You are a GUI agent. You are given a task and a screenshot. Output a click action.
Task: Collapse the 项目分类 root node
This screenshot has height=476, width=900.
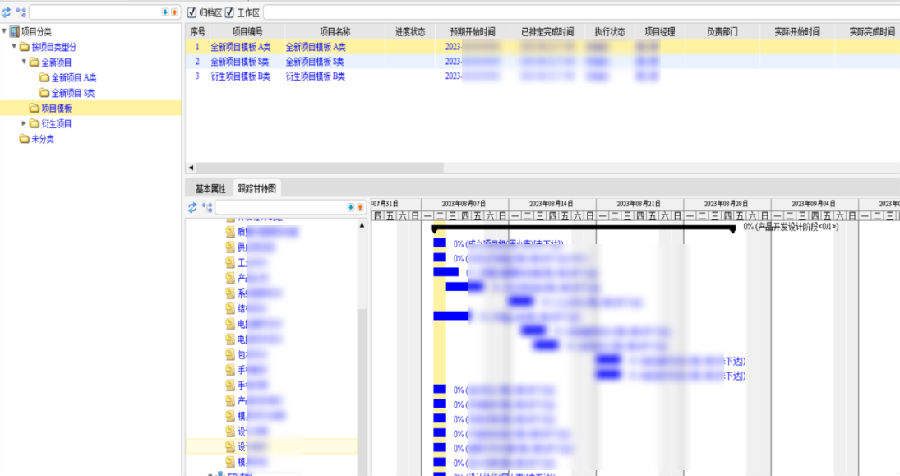click(5, 31)
